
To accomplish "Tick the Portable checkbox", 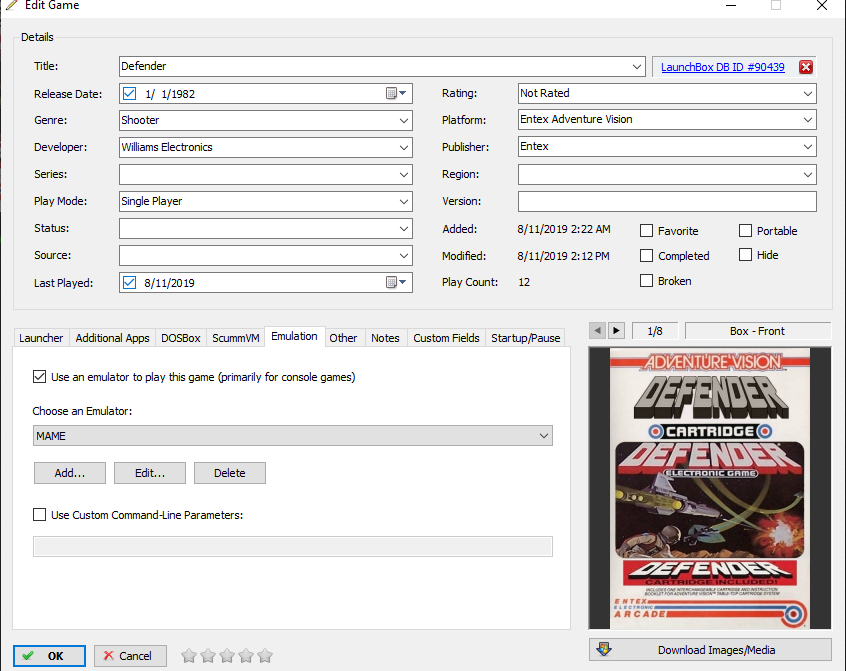I will (x=745, y=231).
